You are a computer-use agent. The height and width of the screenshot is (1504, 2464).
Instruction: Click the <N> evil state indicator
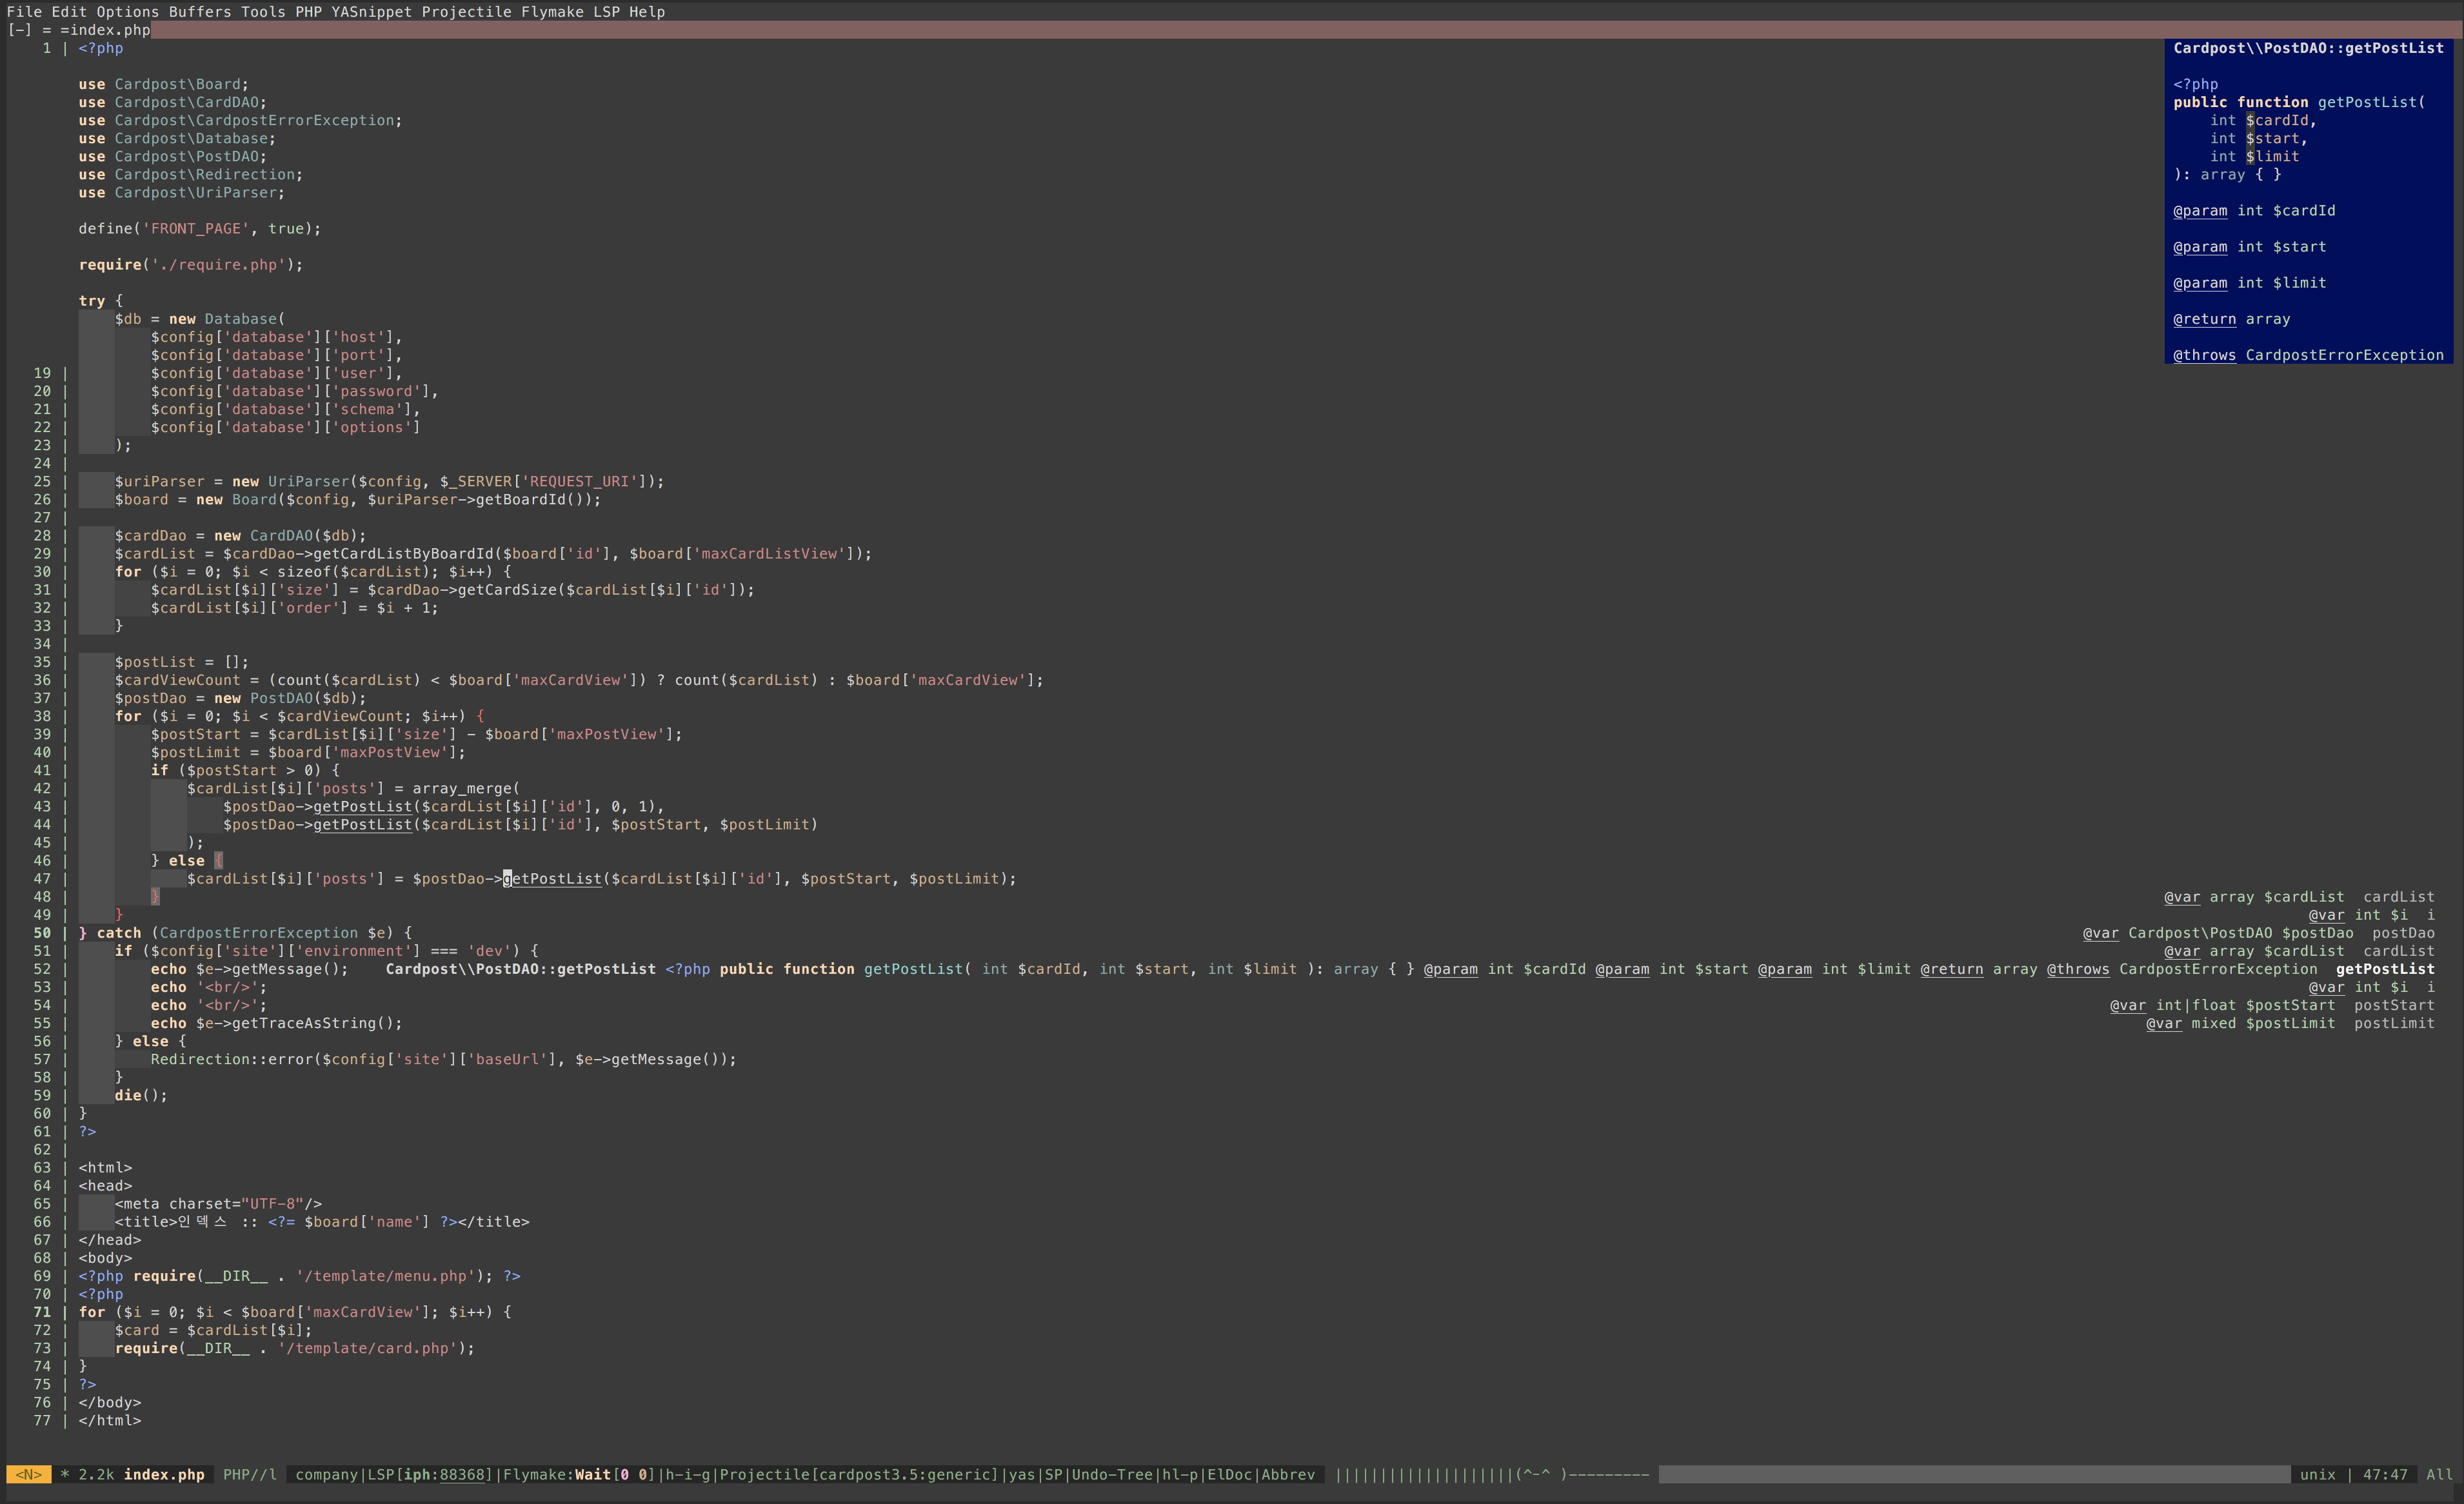pos(28,1474)
